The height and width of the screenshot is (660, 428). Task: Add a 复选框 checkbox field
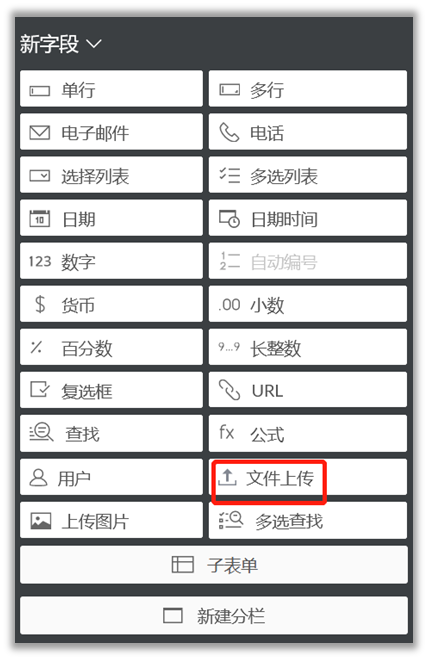pos(112,390)
